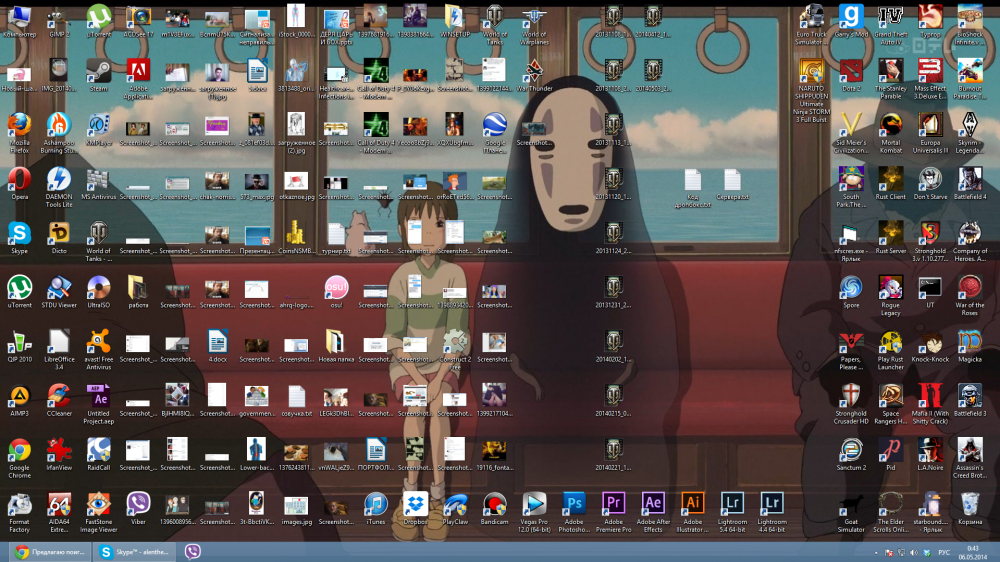
Task: Open avast! Free Antivirus icon
Action: (x=98, y=351)
